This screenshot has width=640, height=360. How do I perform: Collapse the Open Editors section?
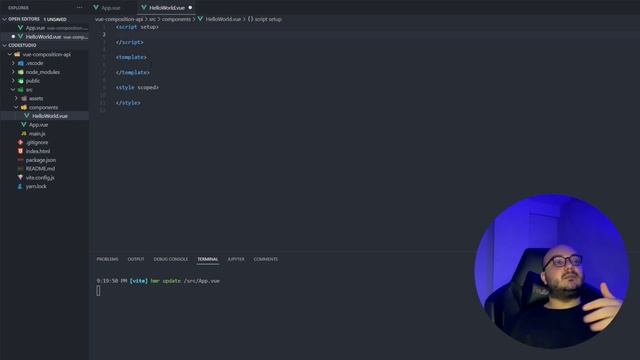(x=4, y=19)
